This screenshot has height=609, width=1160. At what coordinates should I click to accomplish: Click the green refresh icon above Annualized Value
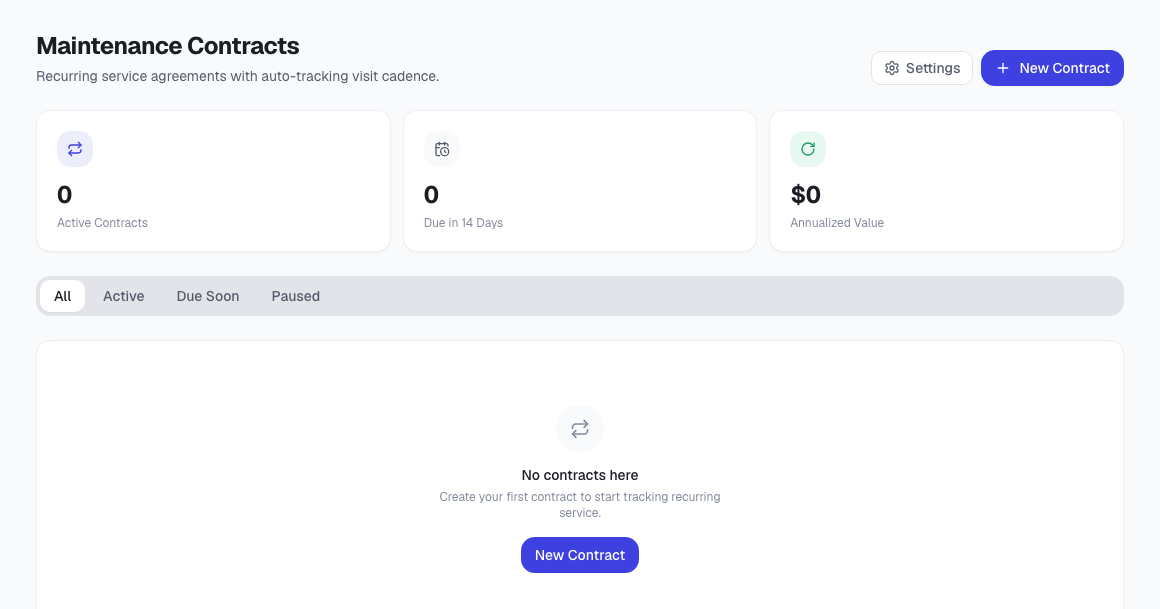[x=808, y=149]
